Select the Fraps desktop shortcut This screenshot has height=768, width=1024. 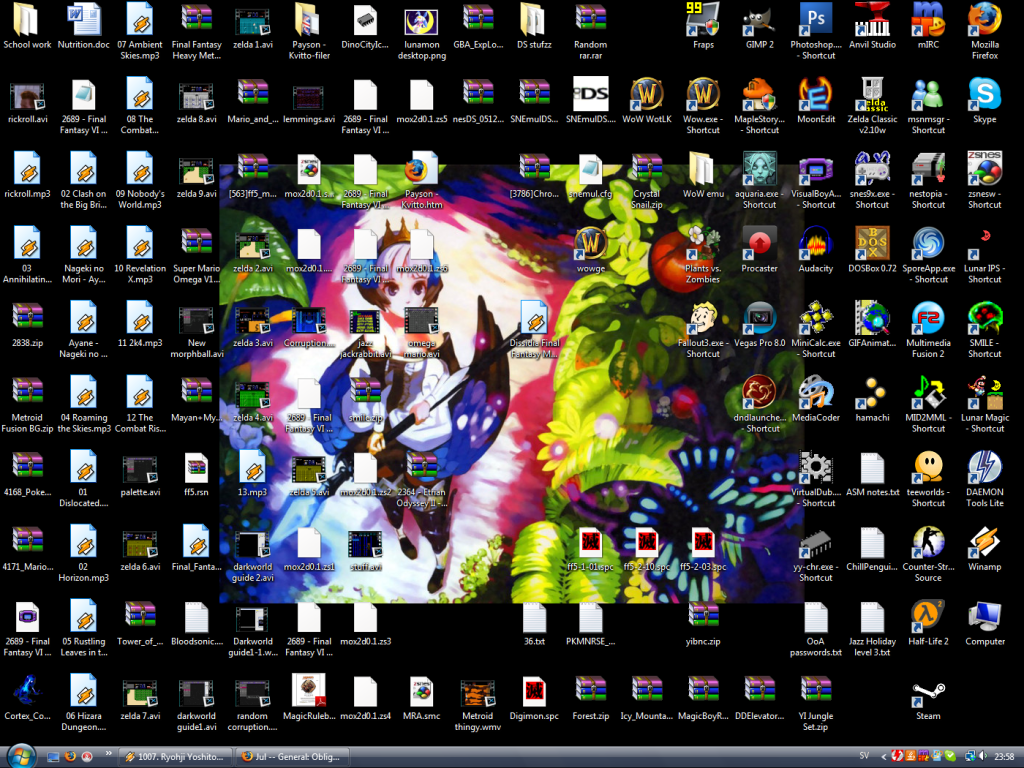(703, 20)
